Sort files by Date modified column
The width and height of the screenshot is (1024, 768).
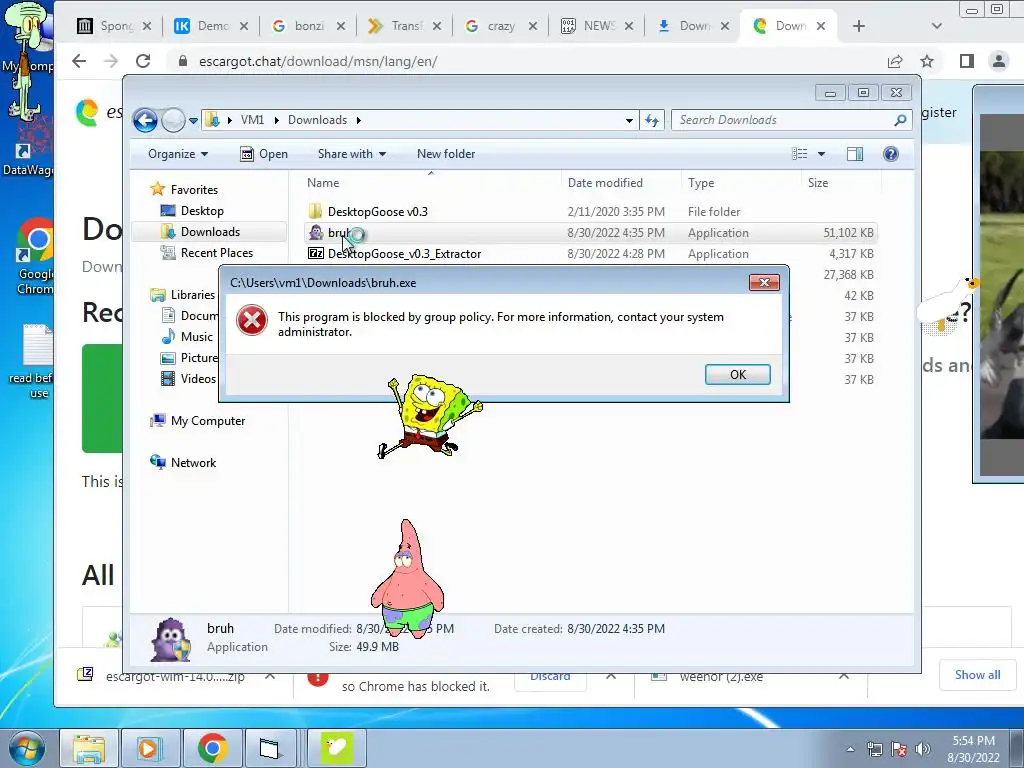tap(620, 183)
